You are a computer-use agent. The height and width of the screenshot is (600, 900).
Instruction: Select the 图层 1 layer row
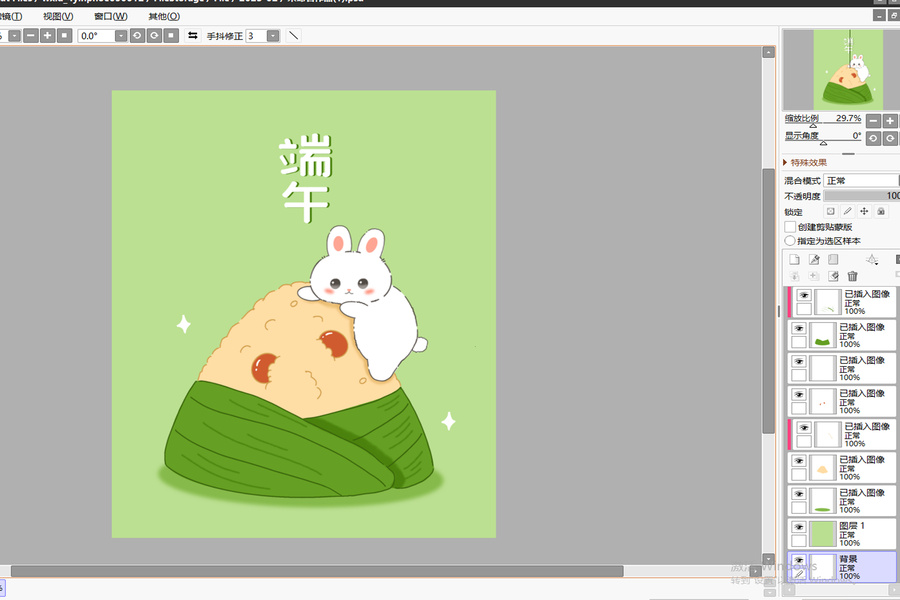tap(841, 534)
